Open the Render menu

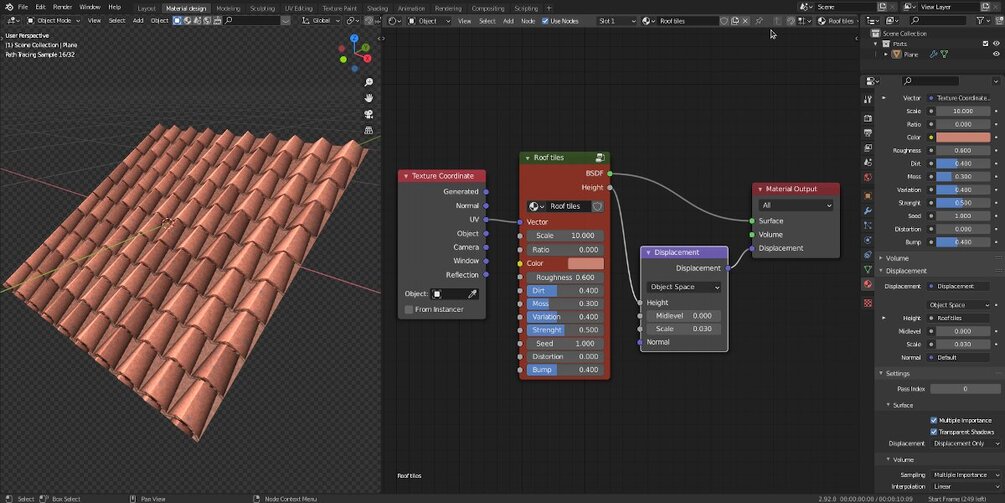[x=62, y=7]
